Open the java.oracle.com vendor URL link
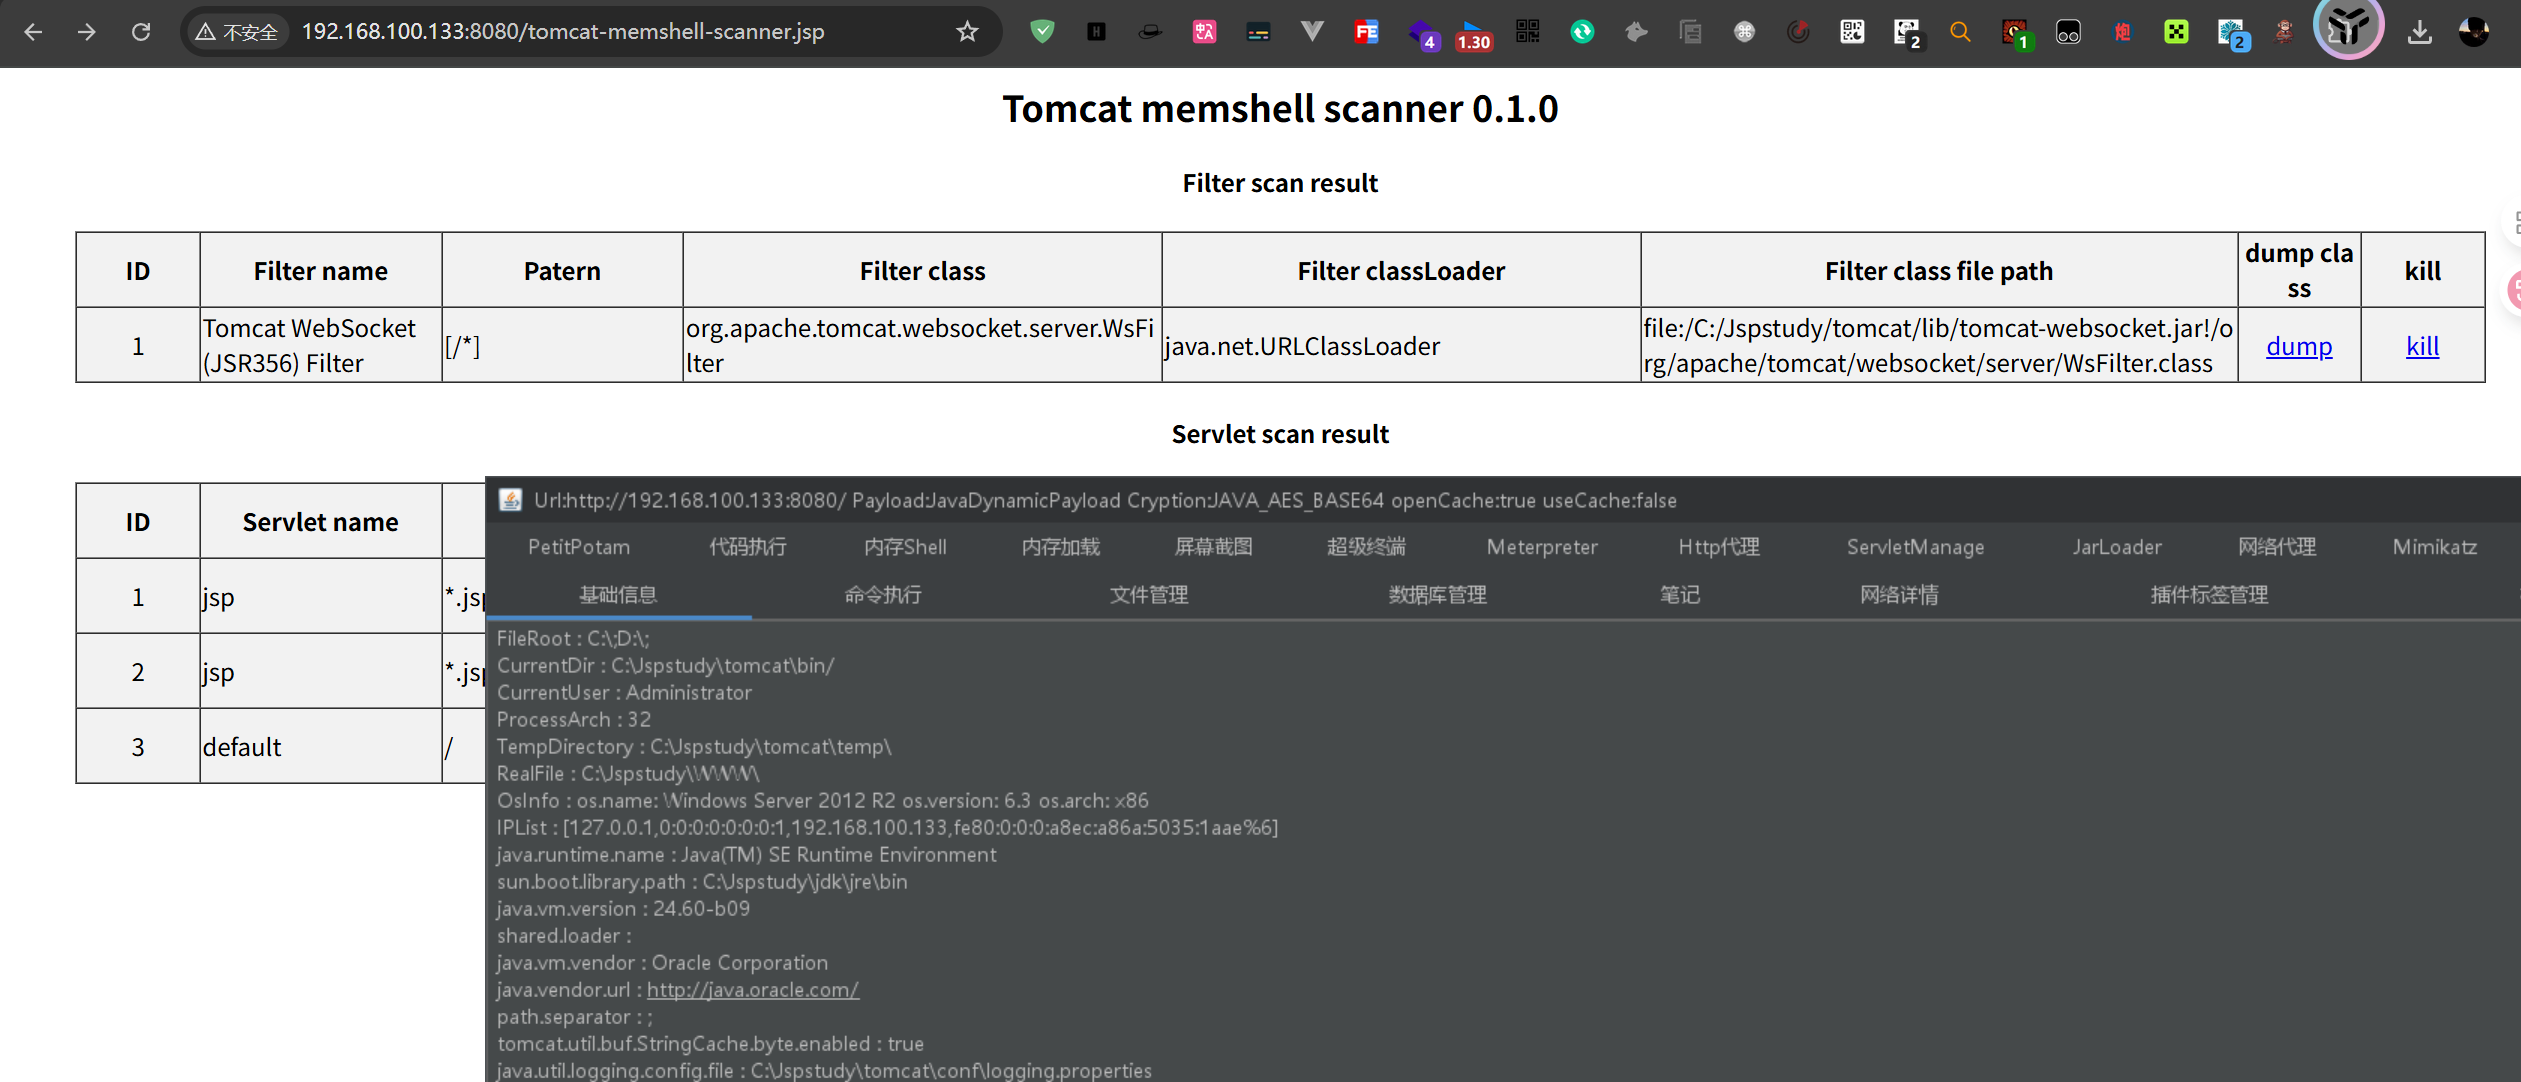Viewport: 2521px width, 1082px height. pyautogui.click(x=752, y=990)
